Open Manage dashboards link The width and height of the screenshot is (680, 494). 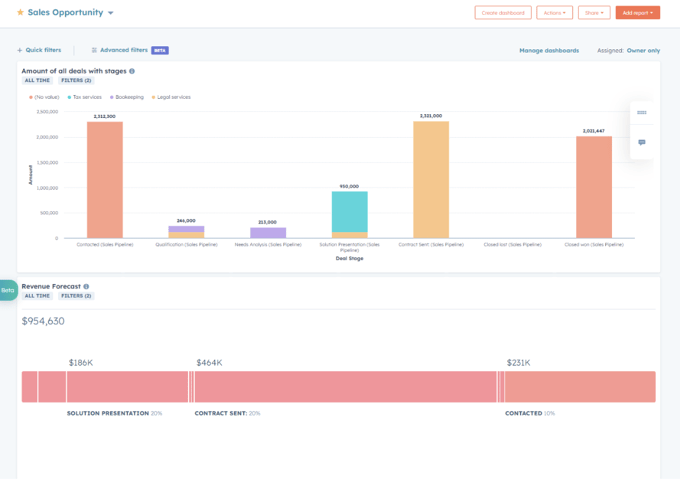coord(549,50)
